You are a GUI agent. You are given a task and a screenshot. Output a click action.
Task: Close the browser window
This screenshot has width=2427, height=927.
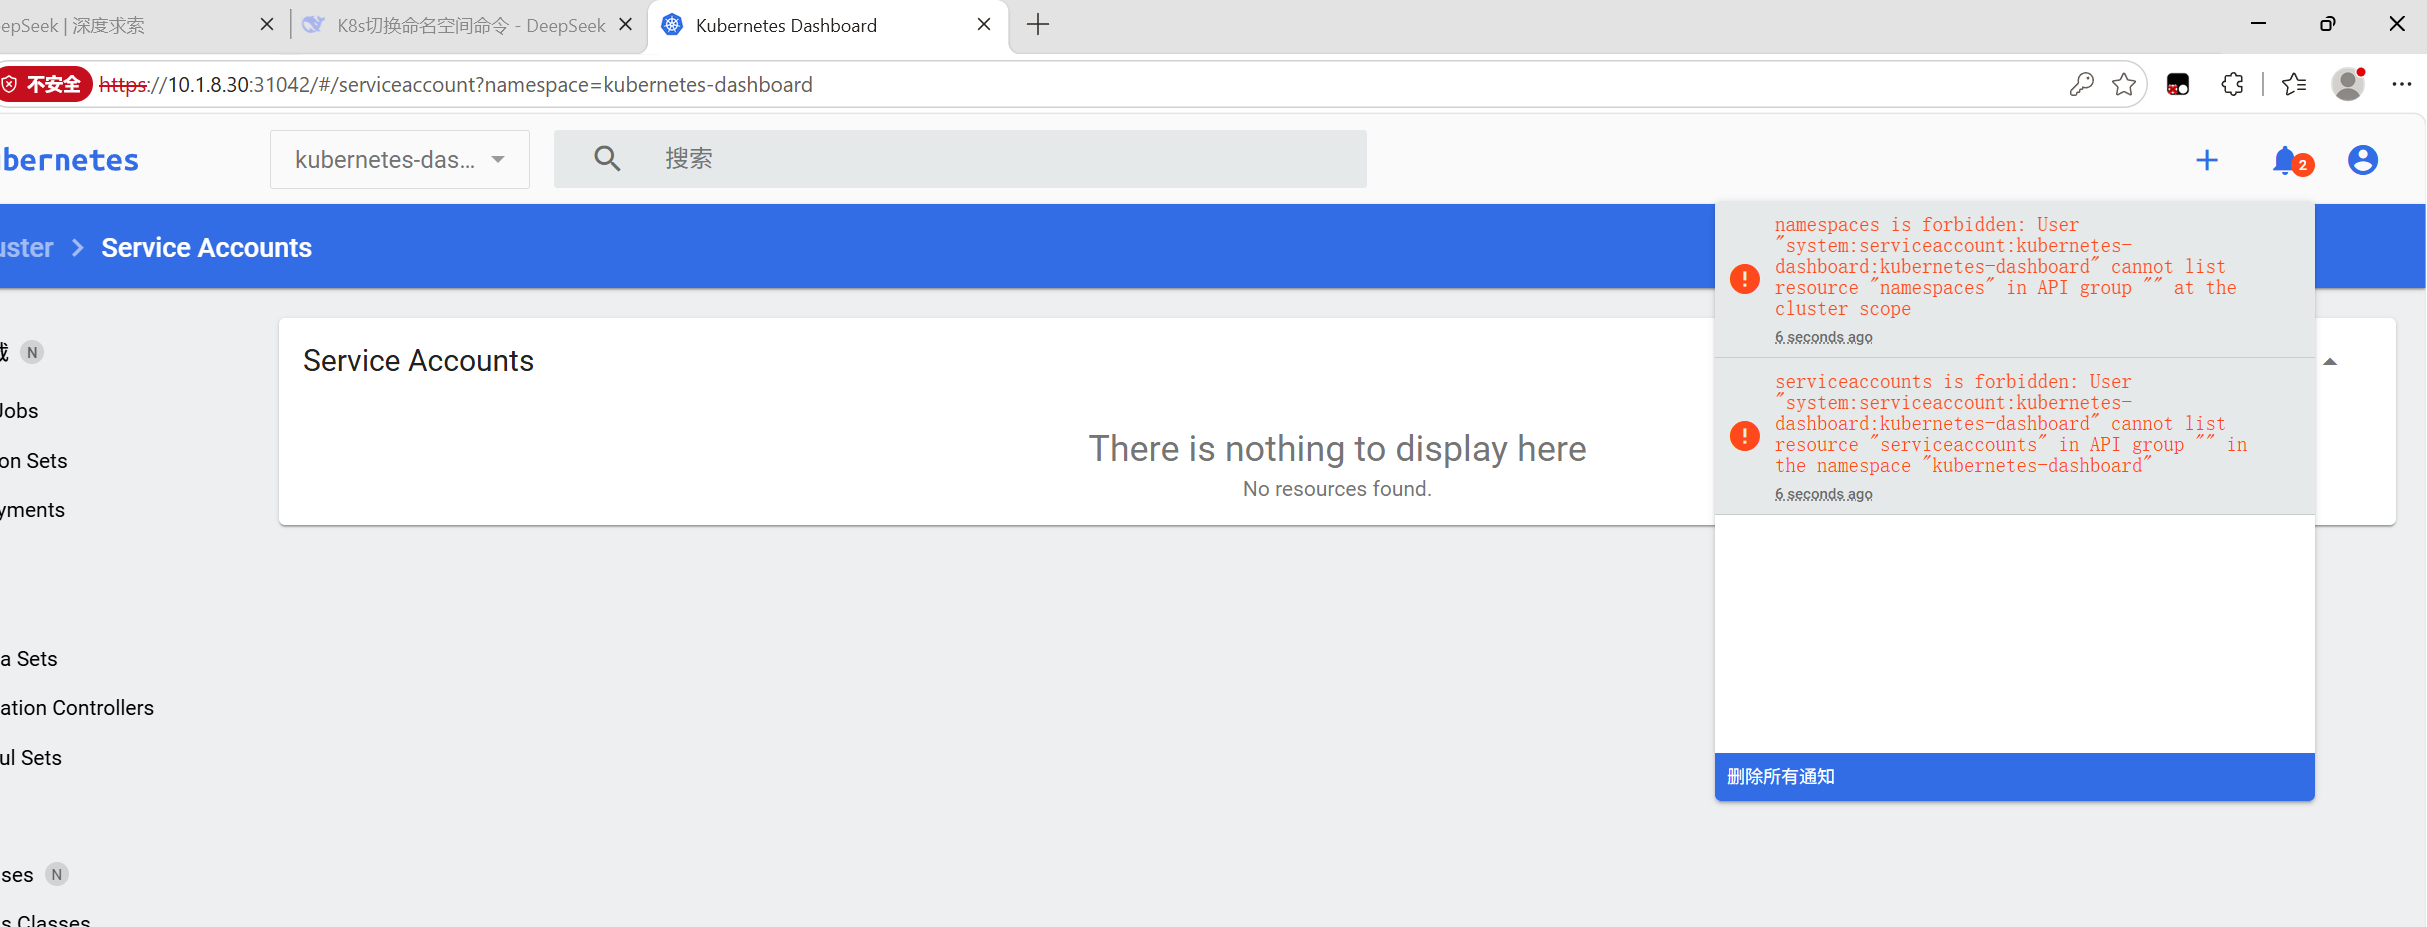pyautogui.click(x=2397, y=24)
